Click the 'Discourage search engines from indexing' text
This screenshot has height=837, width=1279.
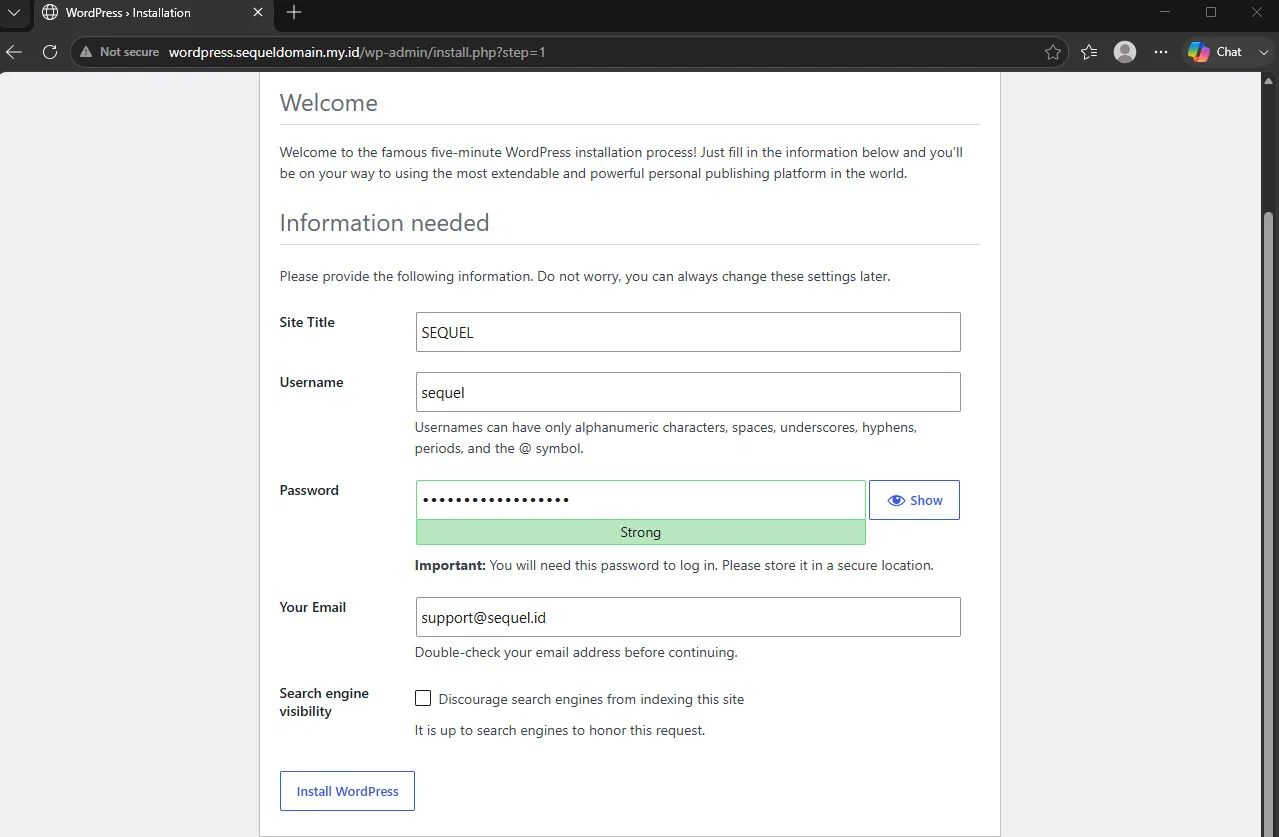pos(591,699)
